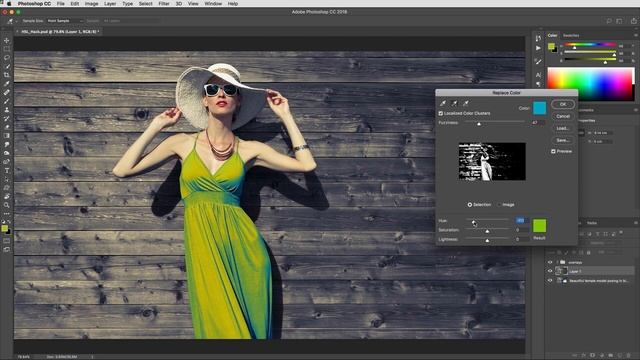640x360 pixels.
Task: Click the green Result swatch
Action: tap(539, 226)
